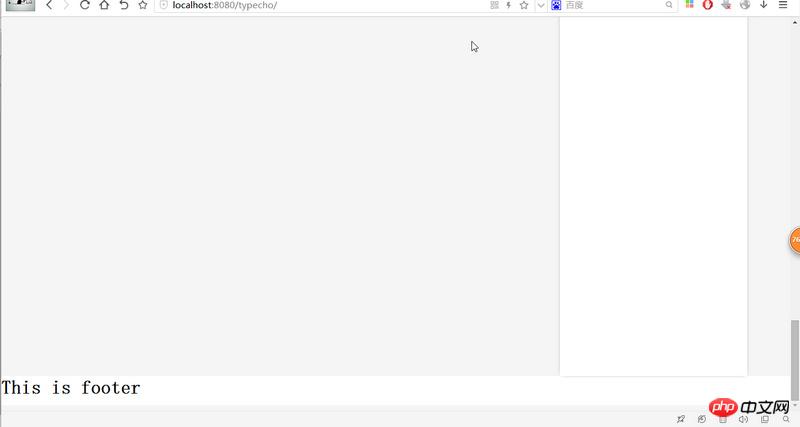Viewport: 800px width, 427px height.
Task: Click the 百度 search input box
Action: [x=614, y=5]
